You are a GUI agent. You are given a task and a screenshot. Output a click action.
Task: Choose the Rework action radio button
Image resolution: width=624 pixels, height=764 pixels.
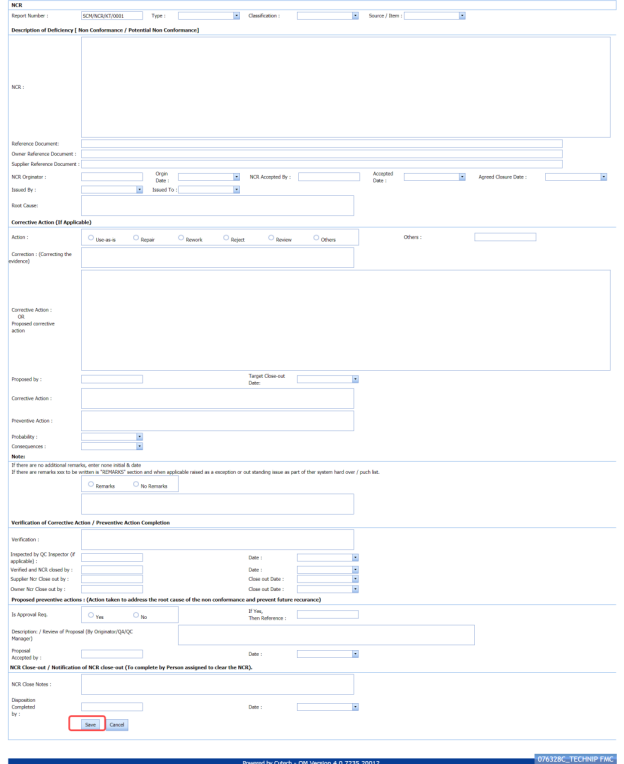(181, 238)
